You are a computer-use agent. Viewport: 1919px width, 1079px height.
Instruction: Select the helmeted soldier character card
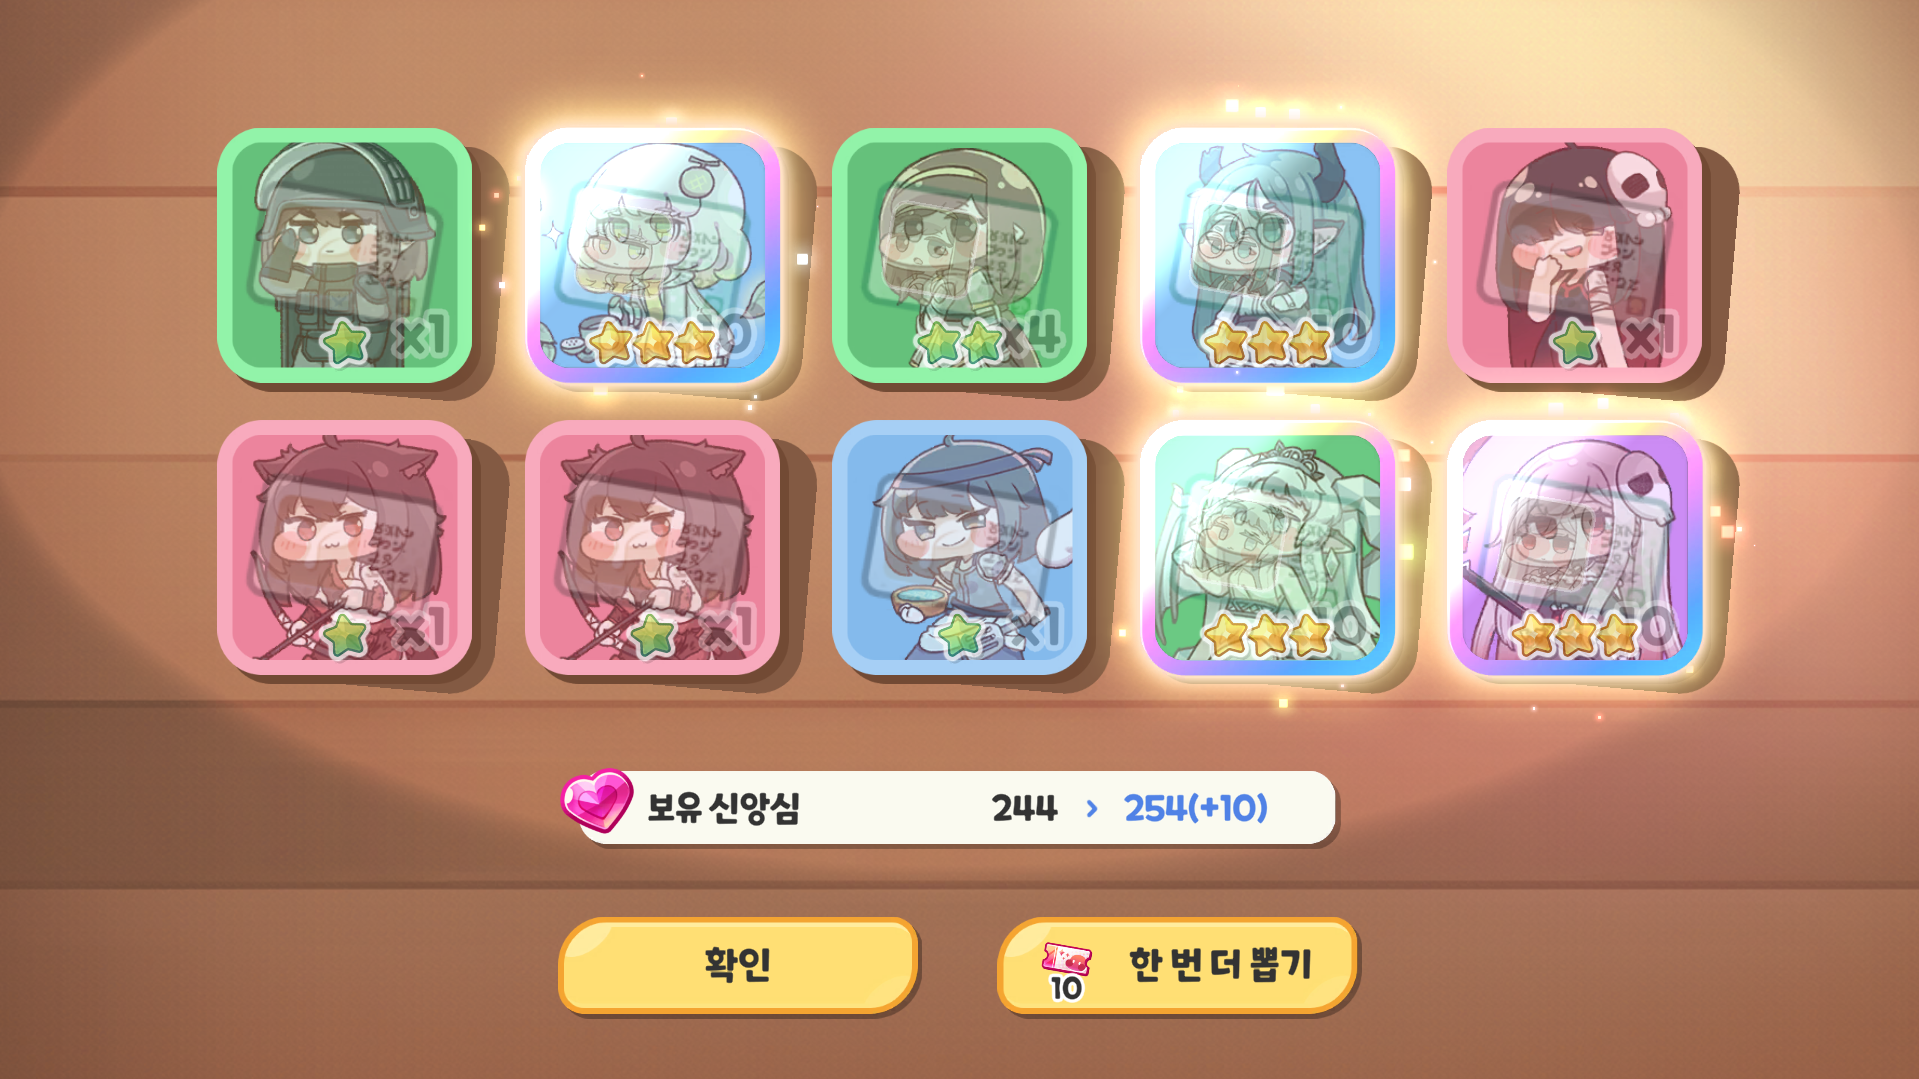344,255
